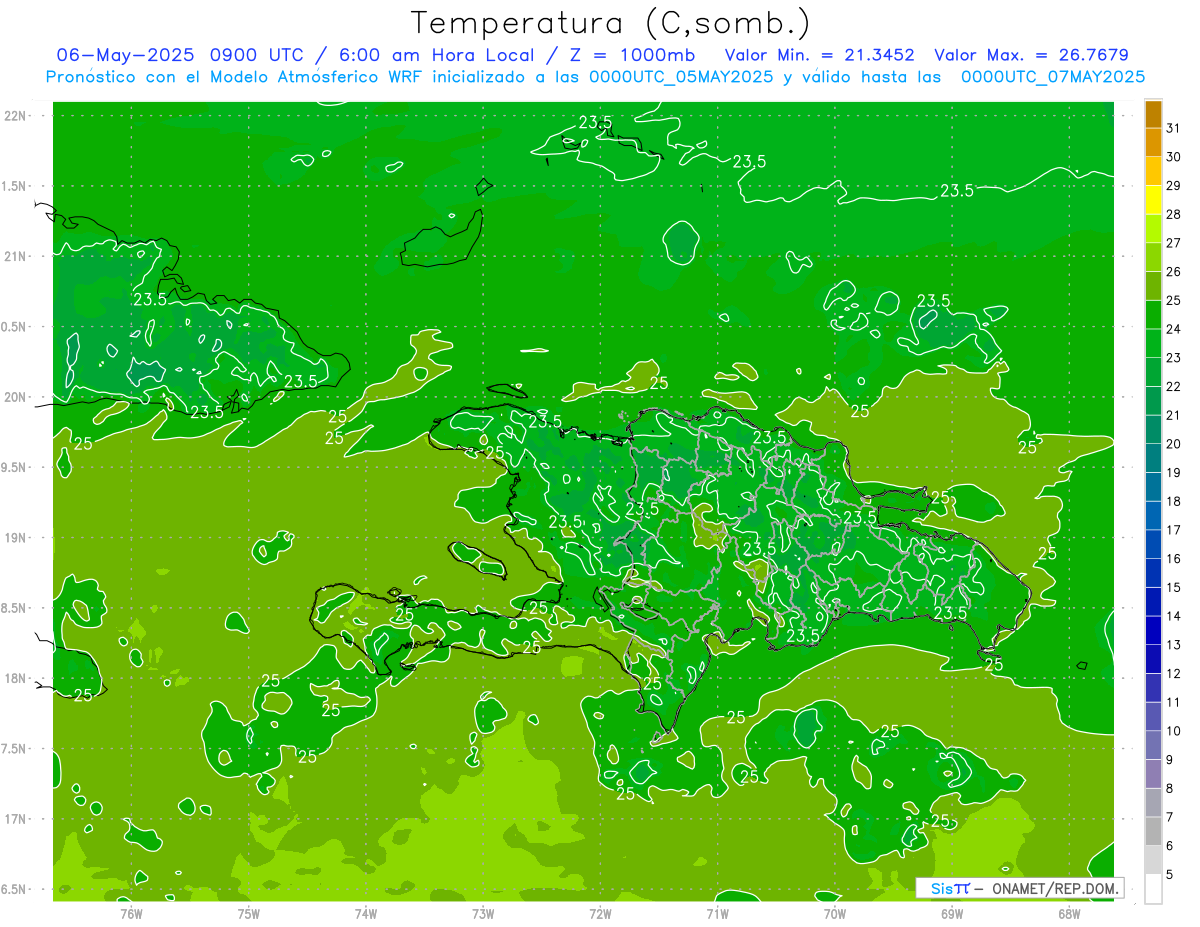Click the 31 label on the color scale

pyautogui.click(x=1174, y=128)
